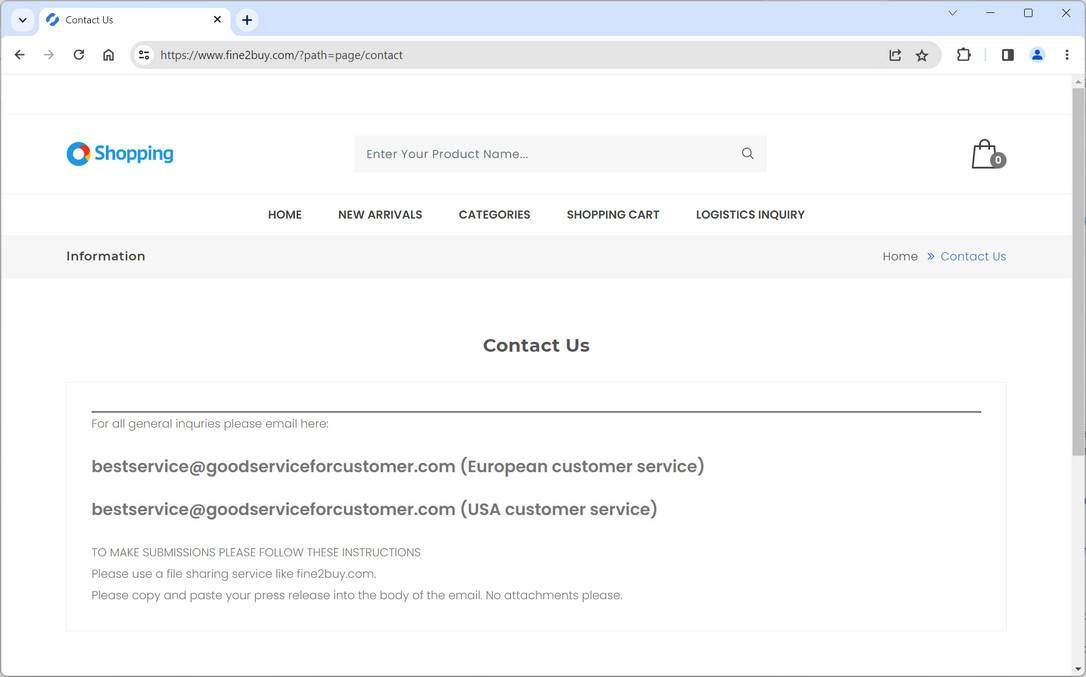Open the vertical ellipsis menu at far right
This screenshot has height=677, width=1086.
(1067, 55)
